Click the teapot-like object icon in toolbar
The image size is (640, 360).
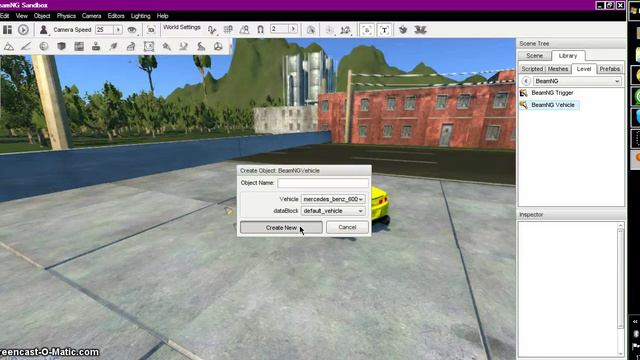pyautogui.click(x=403, y=30)
